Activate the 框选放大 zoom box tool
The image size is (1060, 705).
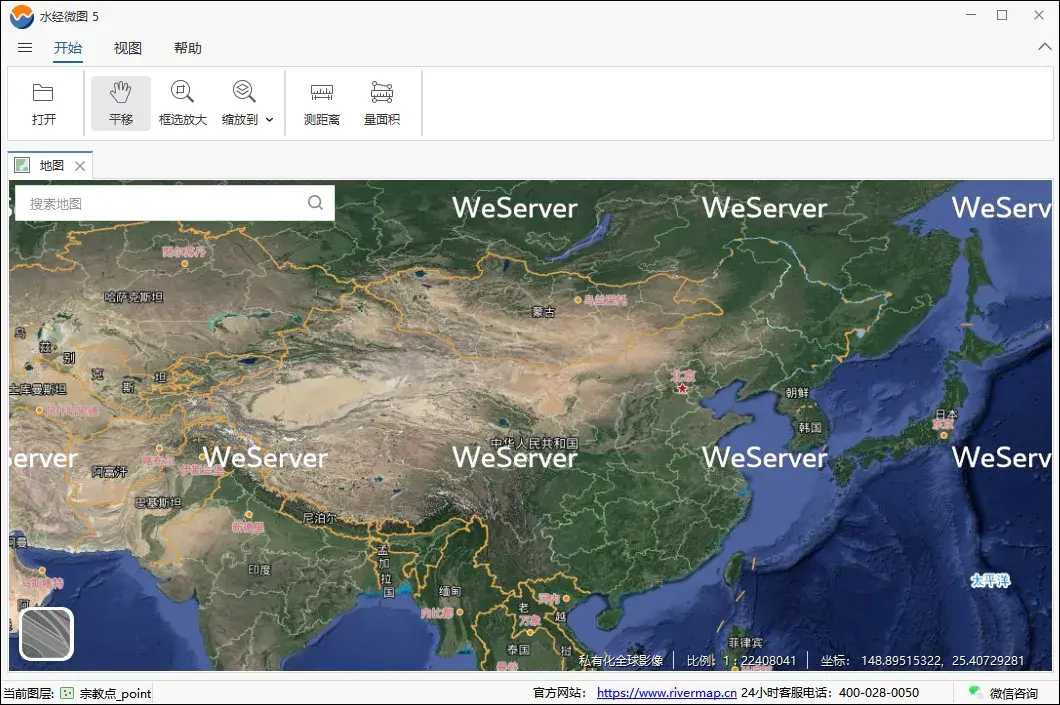click(183, 103)
